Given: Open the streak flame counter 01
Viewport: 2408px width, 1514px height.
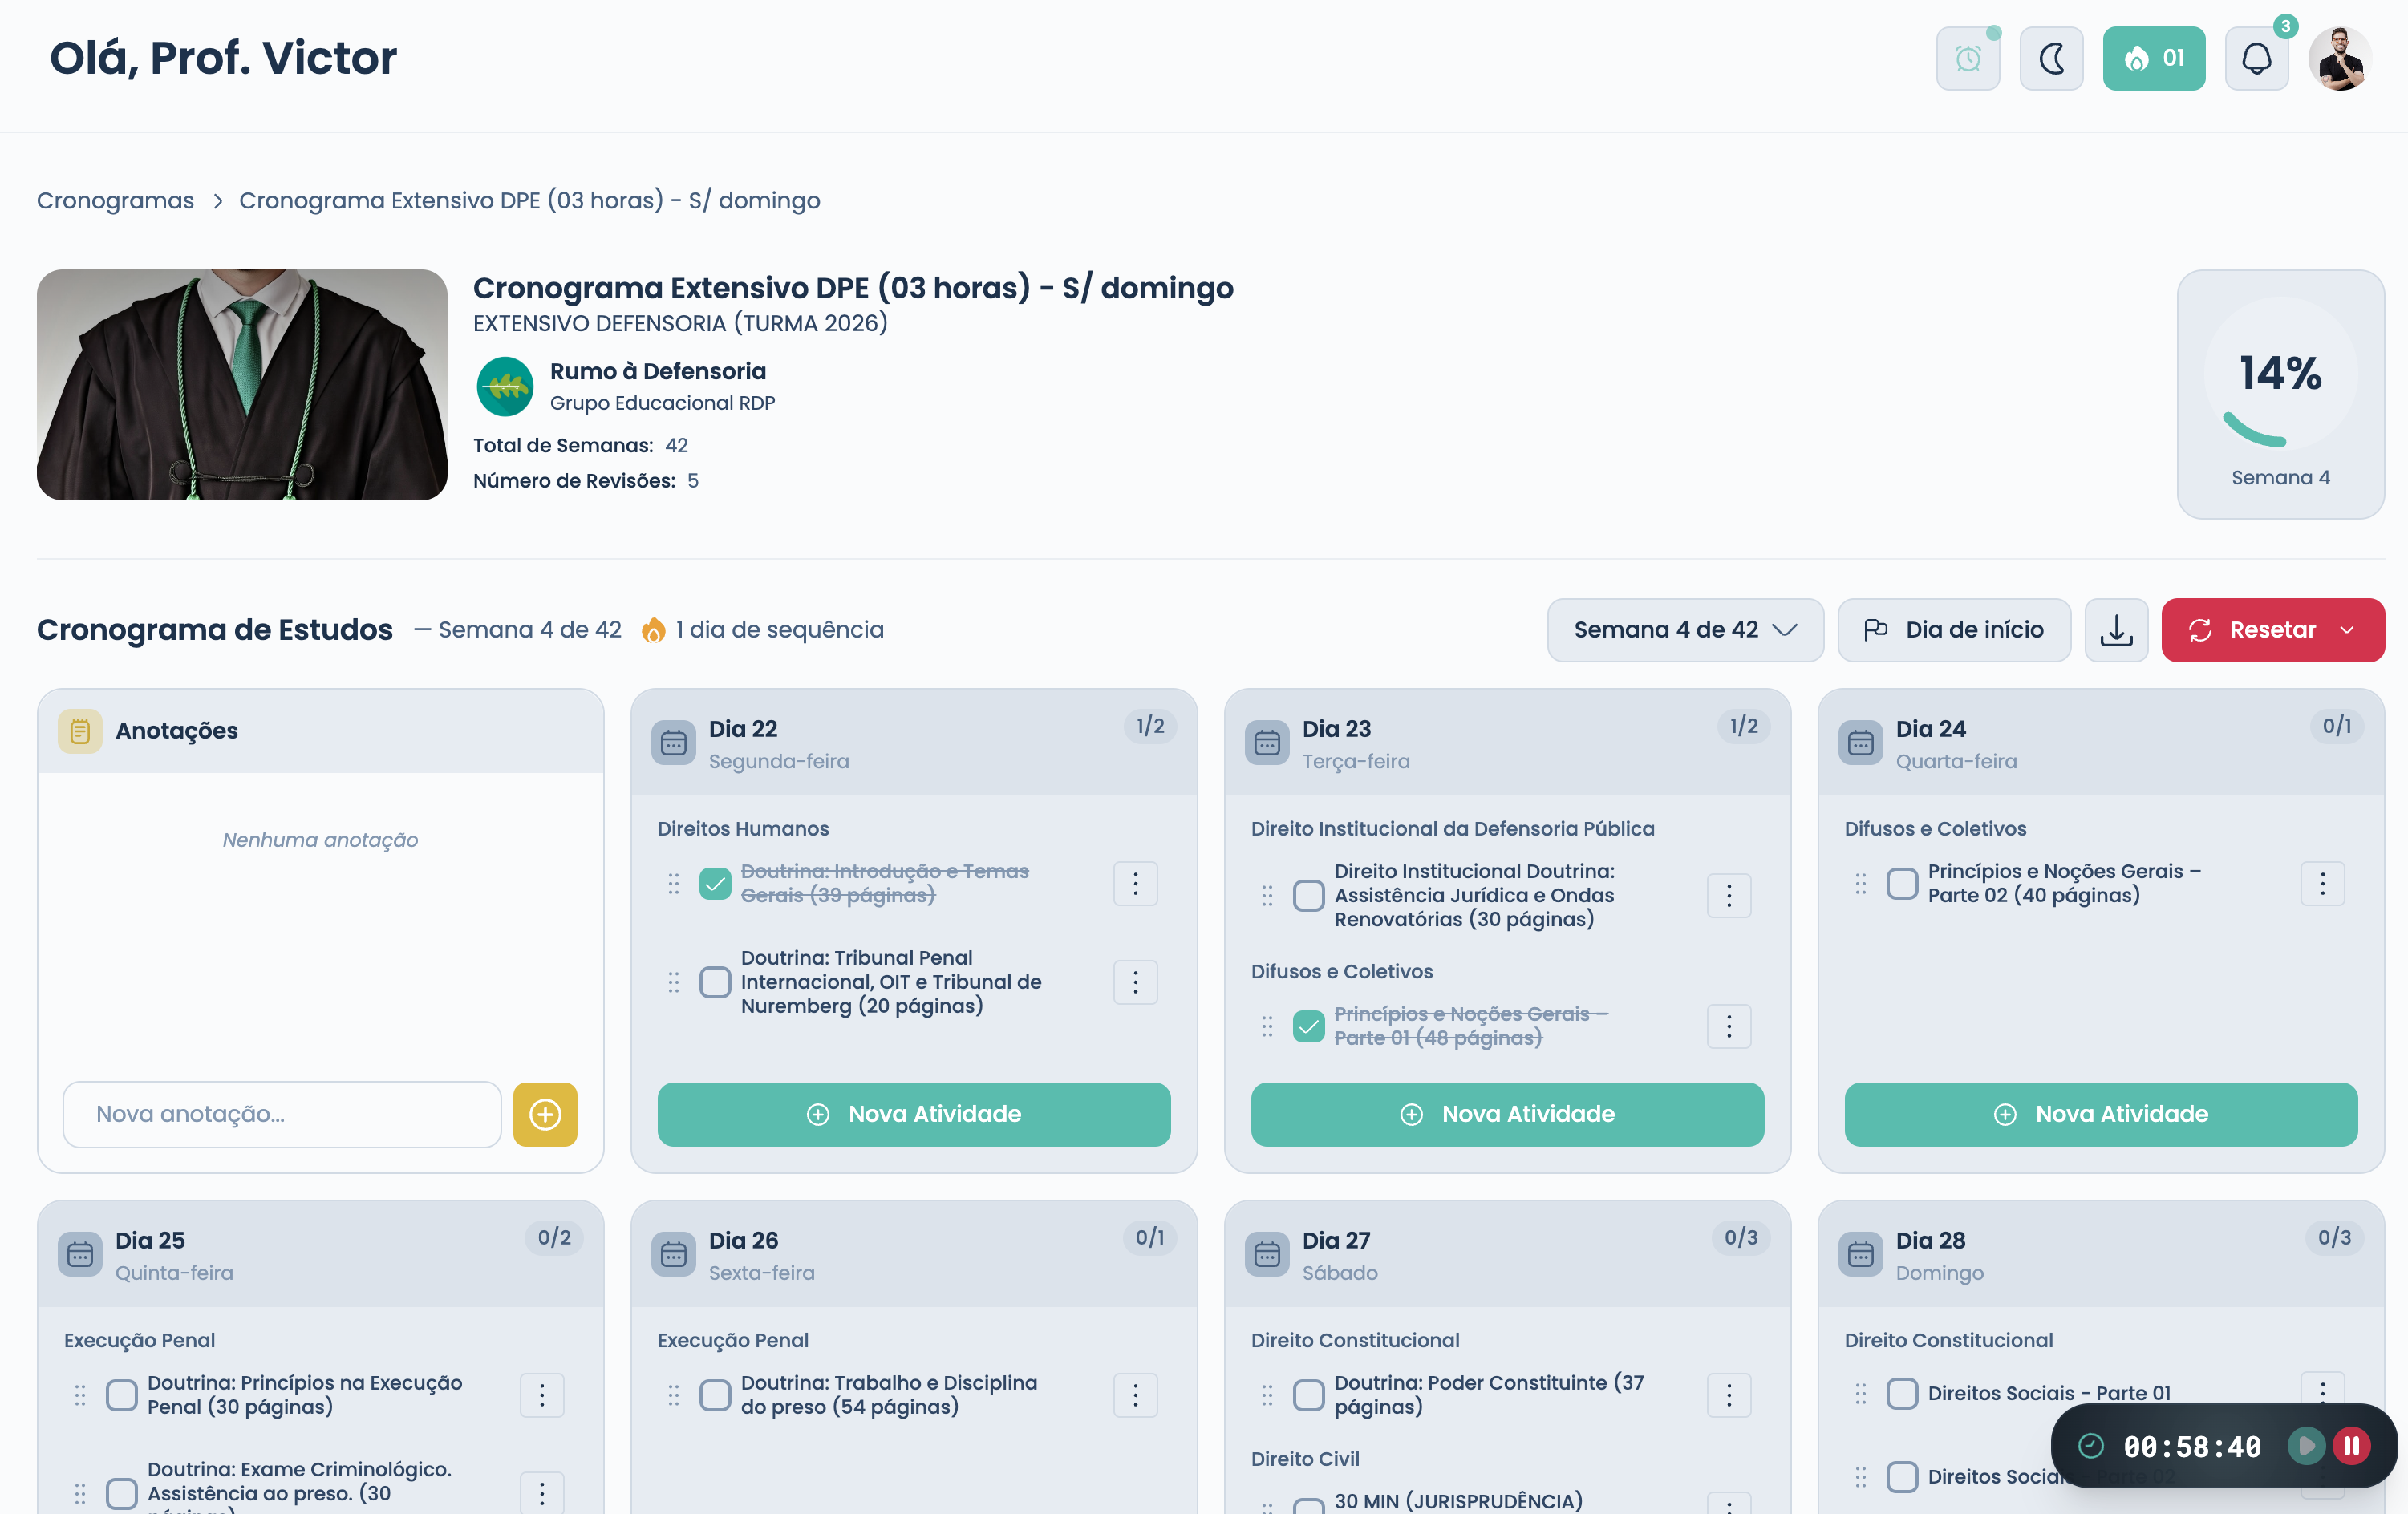Looking at the screenshot, I should pyautogui.click(x=2153, y=58).
